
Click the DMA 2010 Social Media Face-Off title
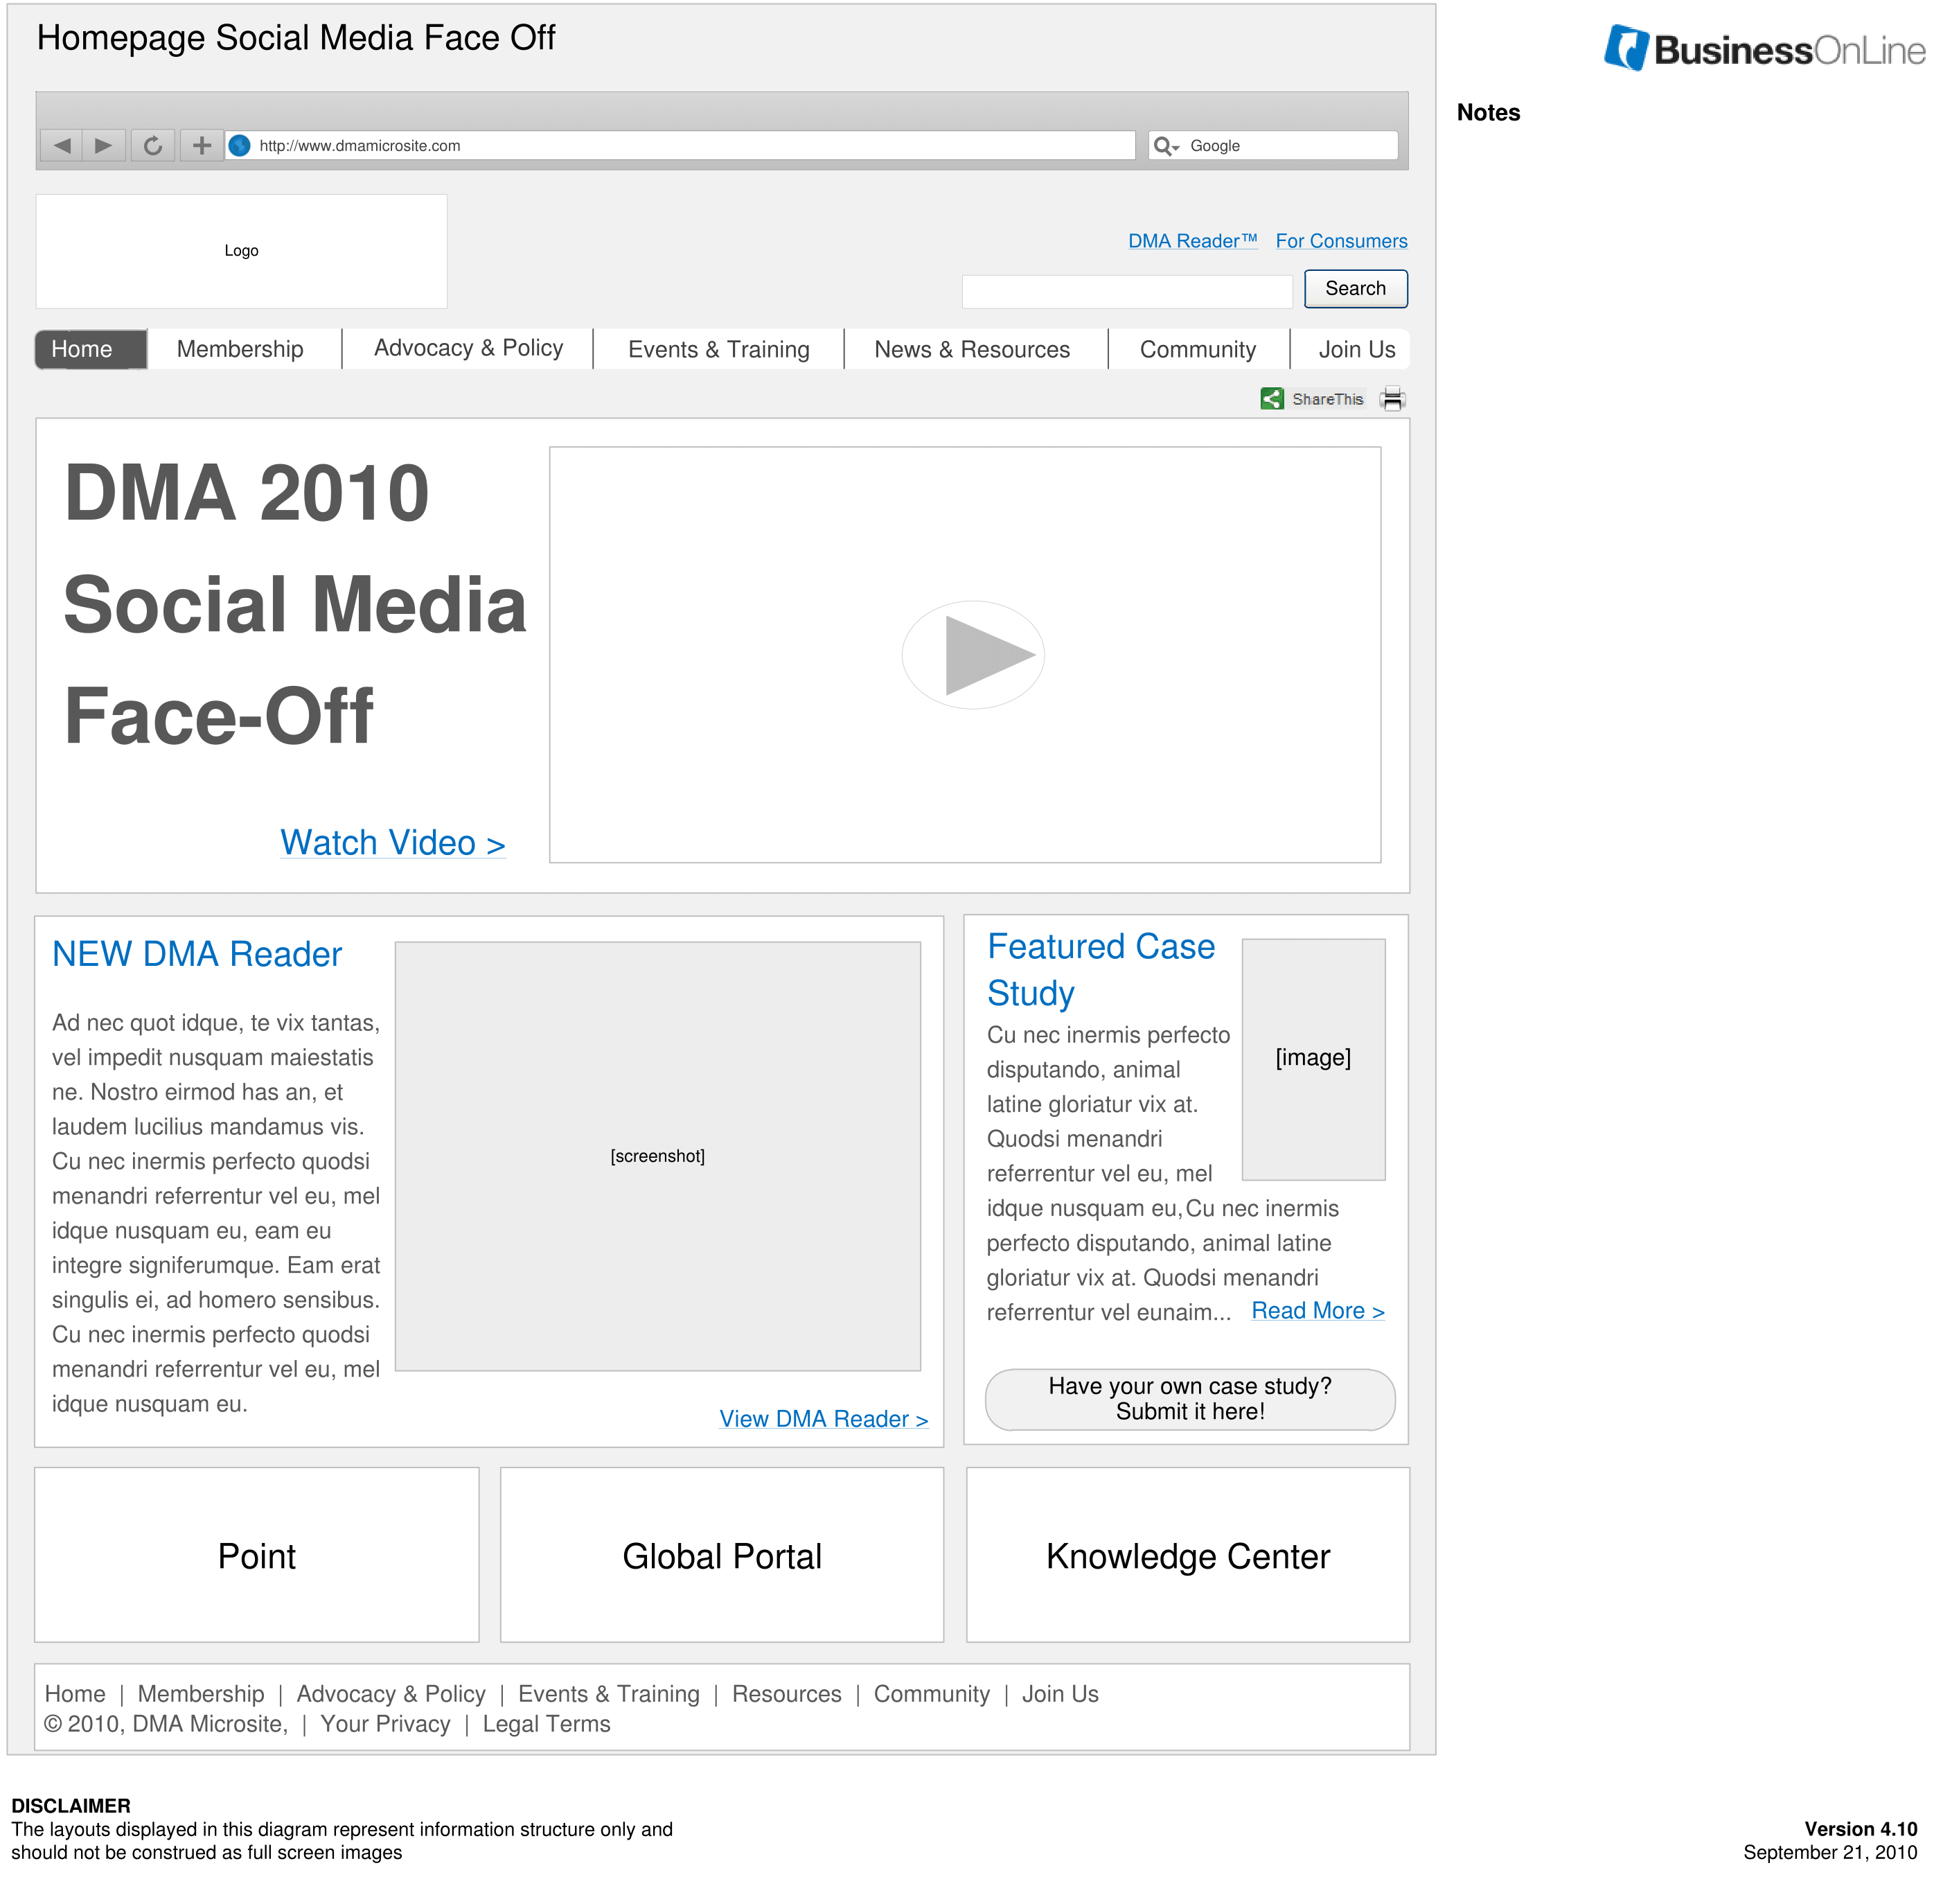[x=295, y=604]
